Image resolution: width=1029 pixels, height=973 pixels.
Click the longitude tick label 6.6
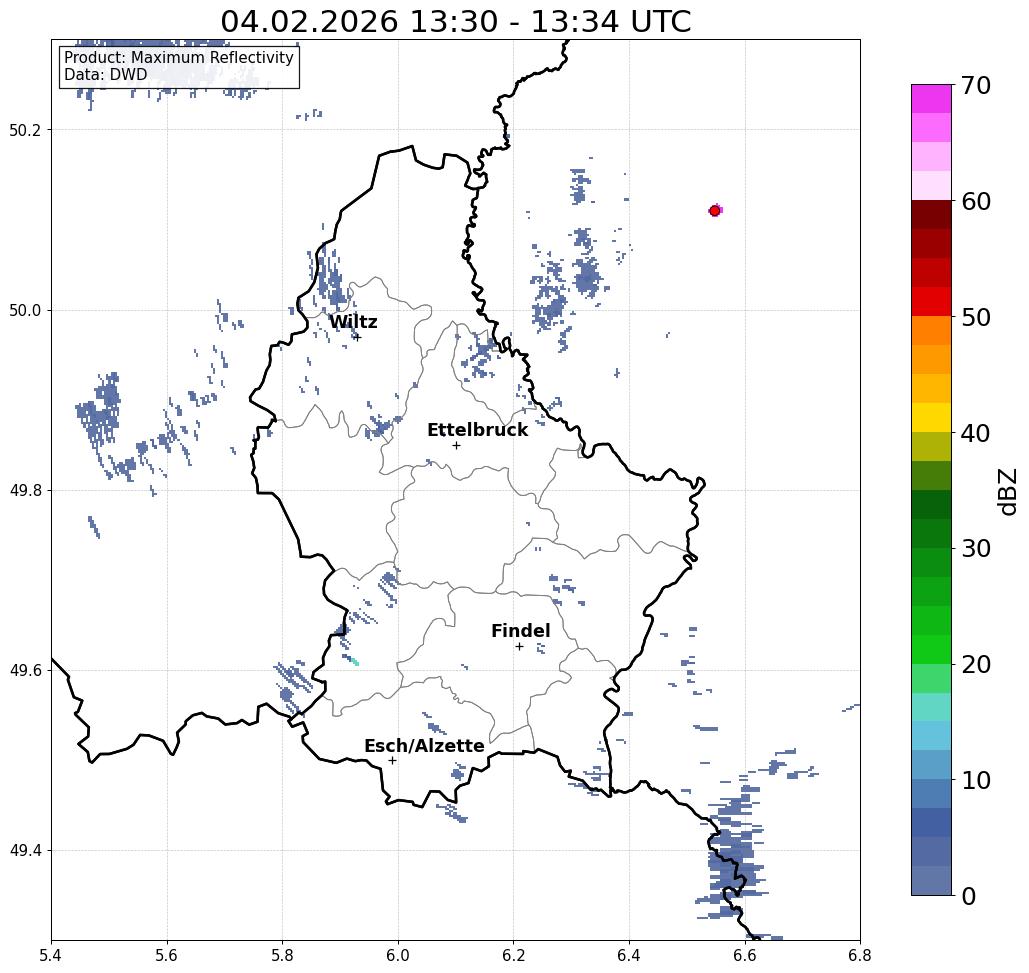[x=744, y=955]
